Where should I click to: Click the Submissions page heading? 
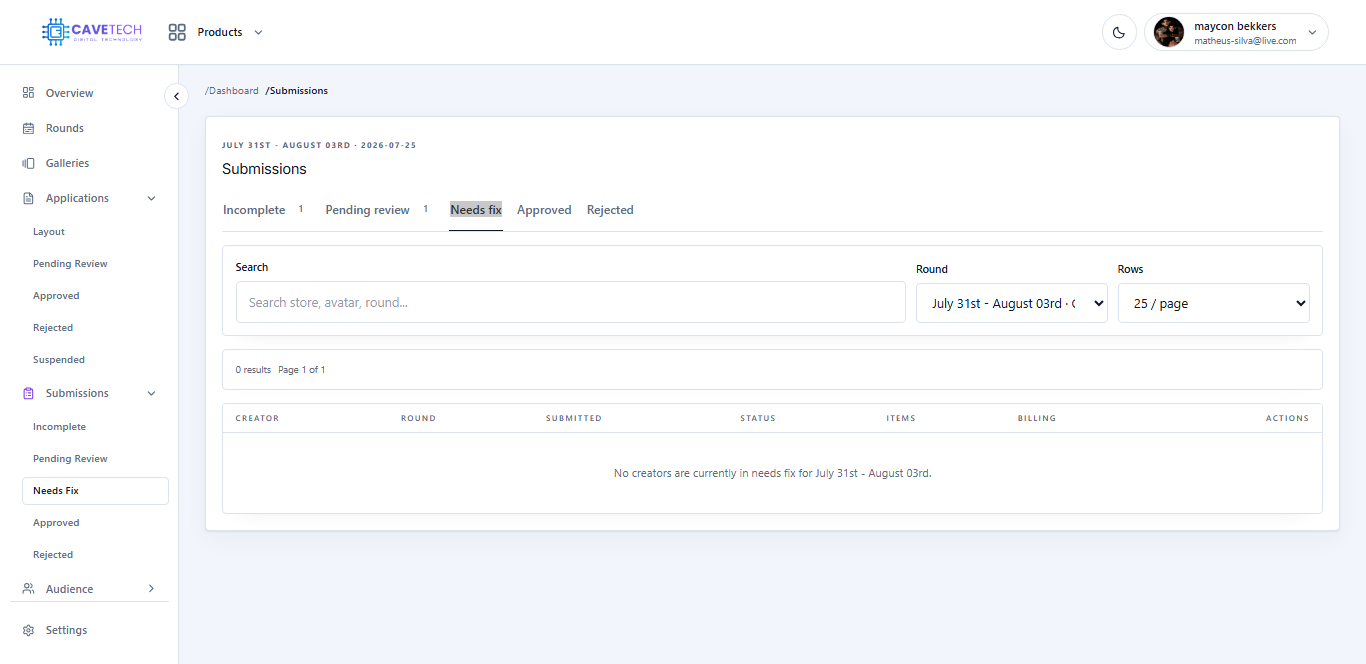click(264, 169)
